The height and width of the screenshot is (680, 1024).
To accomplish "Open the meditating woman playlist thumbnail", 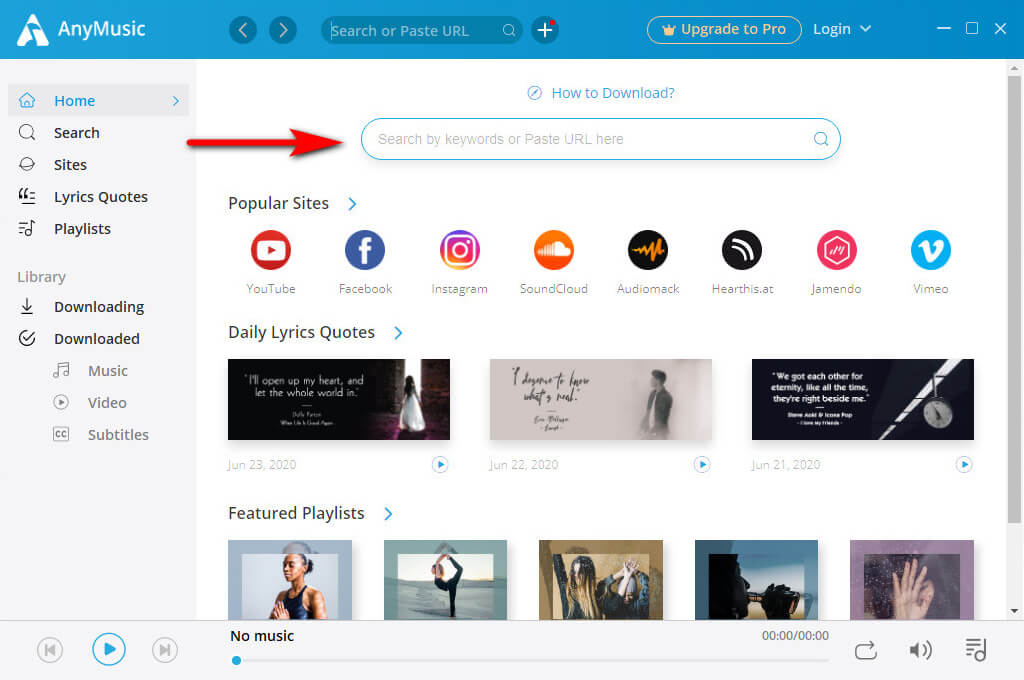I will [x=290, y=579].
